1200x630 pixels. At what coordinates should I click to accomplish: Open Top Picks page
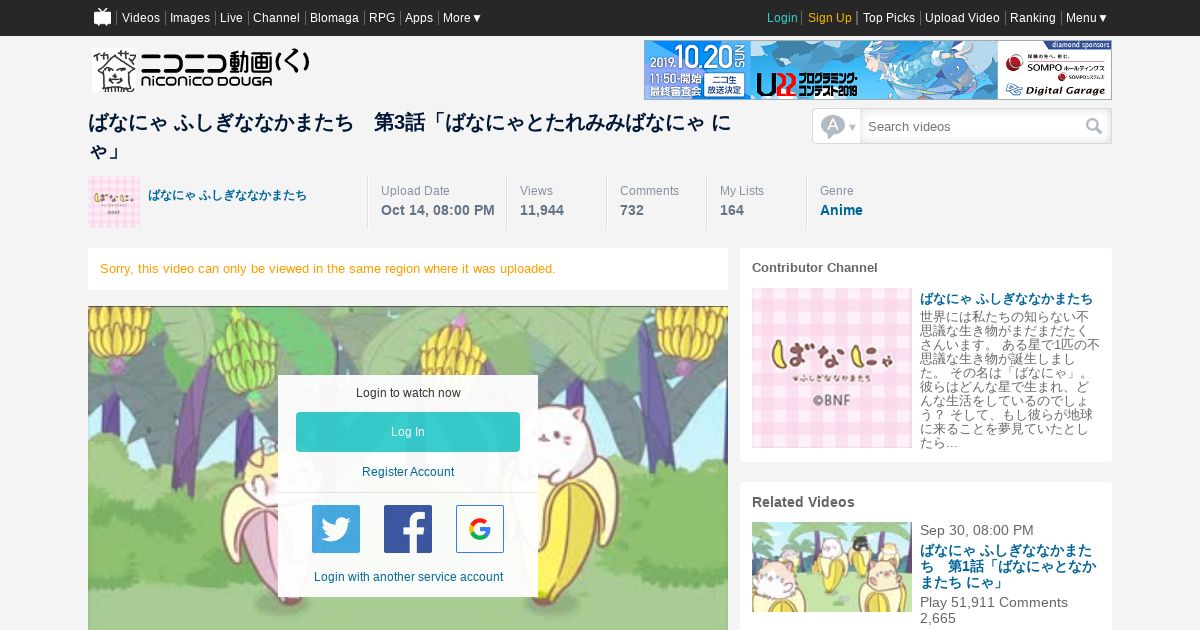(889, 18)
